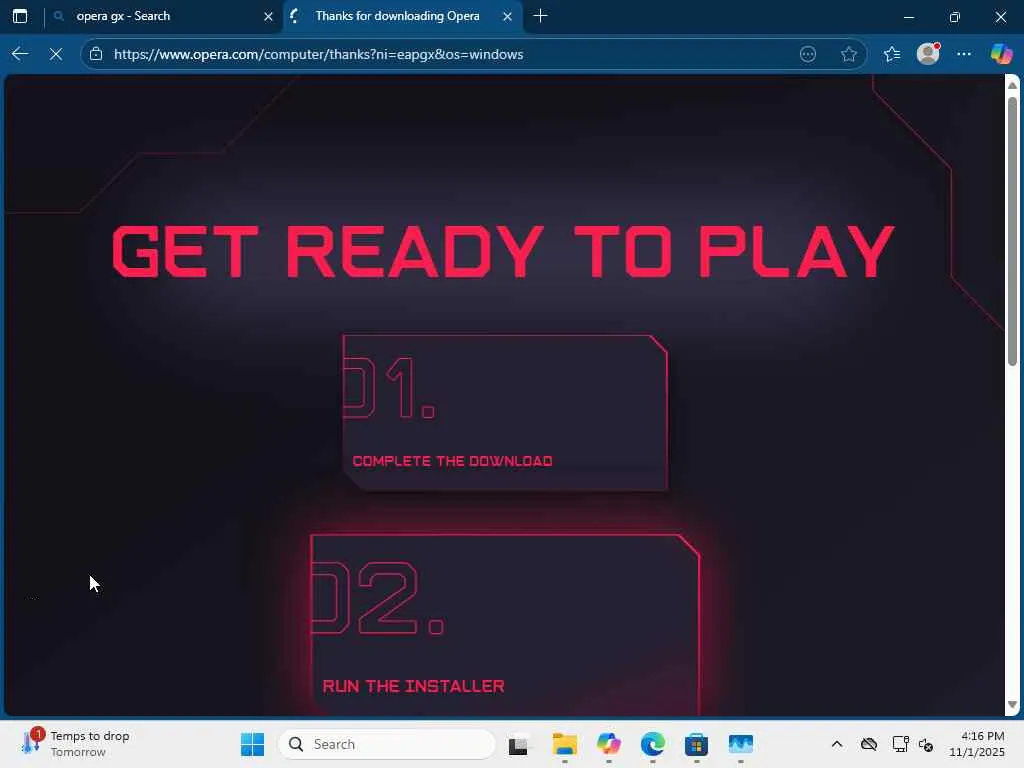
Task: Open Settings and more ellipsis menu
Action: coord(964,54)
